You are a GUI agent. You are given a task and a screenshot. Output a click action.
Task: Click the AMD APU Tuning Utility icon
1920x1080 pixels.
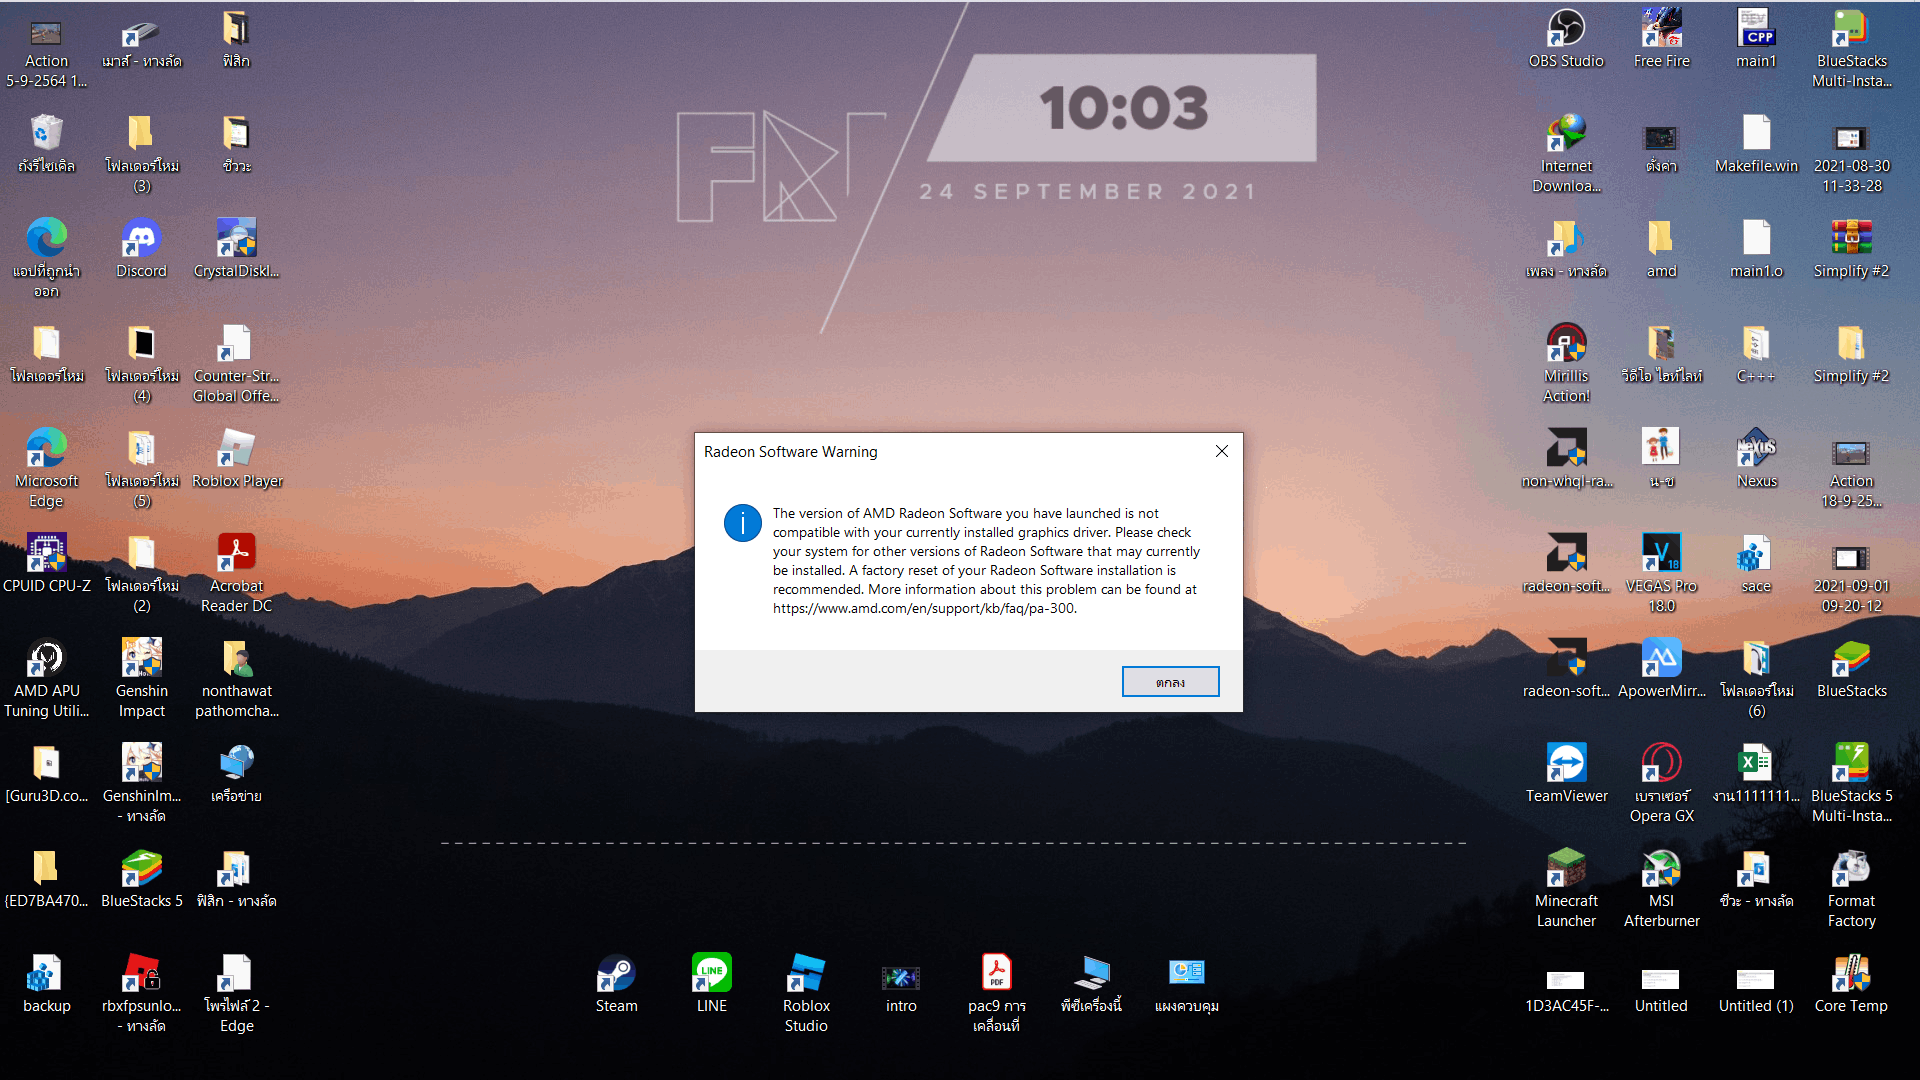click(46, 659)
